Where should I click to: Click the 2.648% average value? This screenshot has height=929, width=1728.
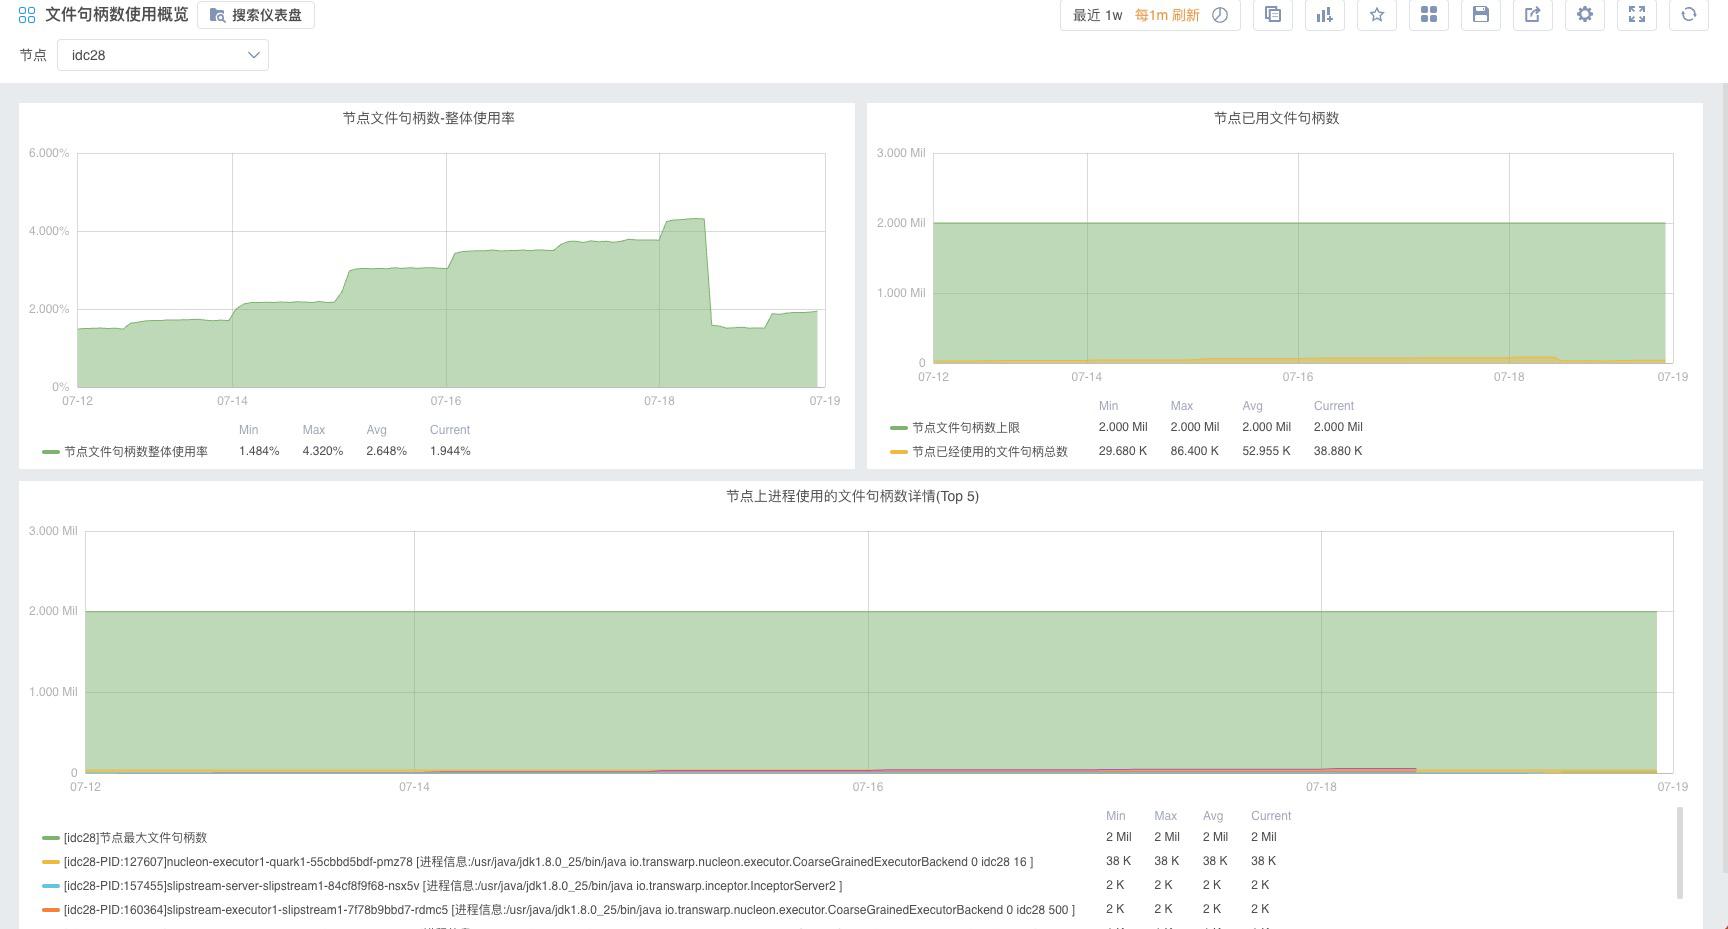pyautogui.click(x=387, y=452)
